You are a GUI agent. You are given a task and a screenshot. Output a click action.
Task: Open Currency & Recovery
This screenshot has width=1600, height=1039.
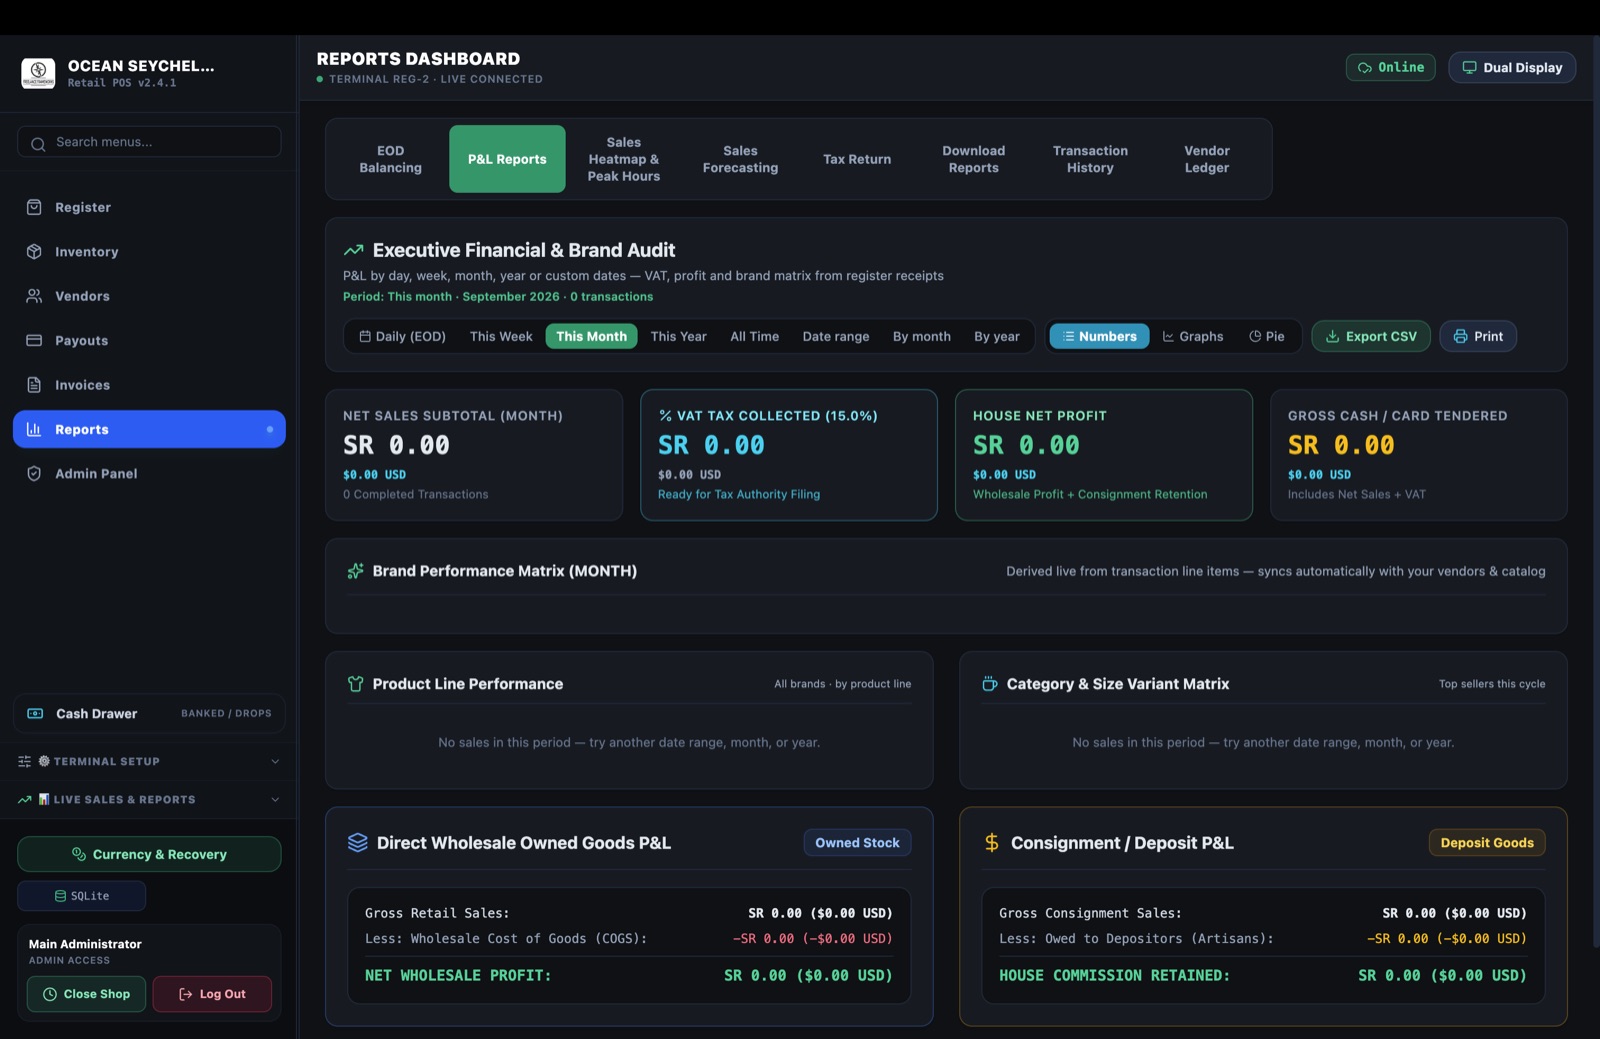tap(149, 854)
